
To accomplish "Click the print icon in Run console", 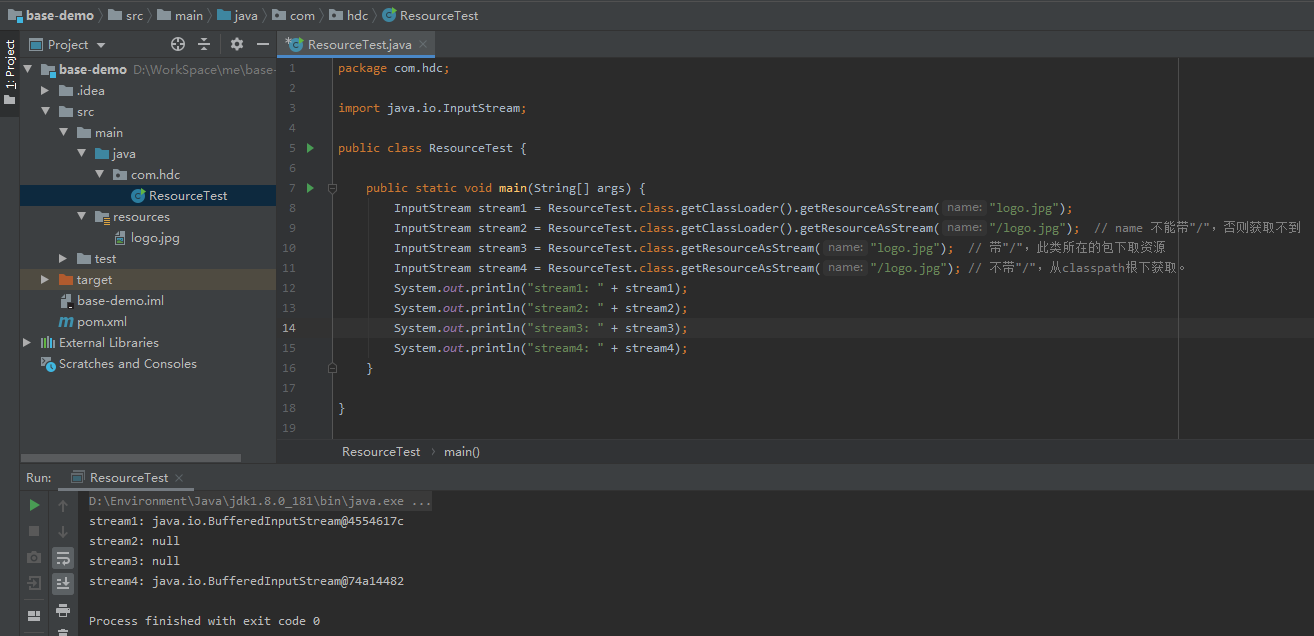I will click(63, 610).
